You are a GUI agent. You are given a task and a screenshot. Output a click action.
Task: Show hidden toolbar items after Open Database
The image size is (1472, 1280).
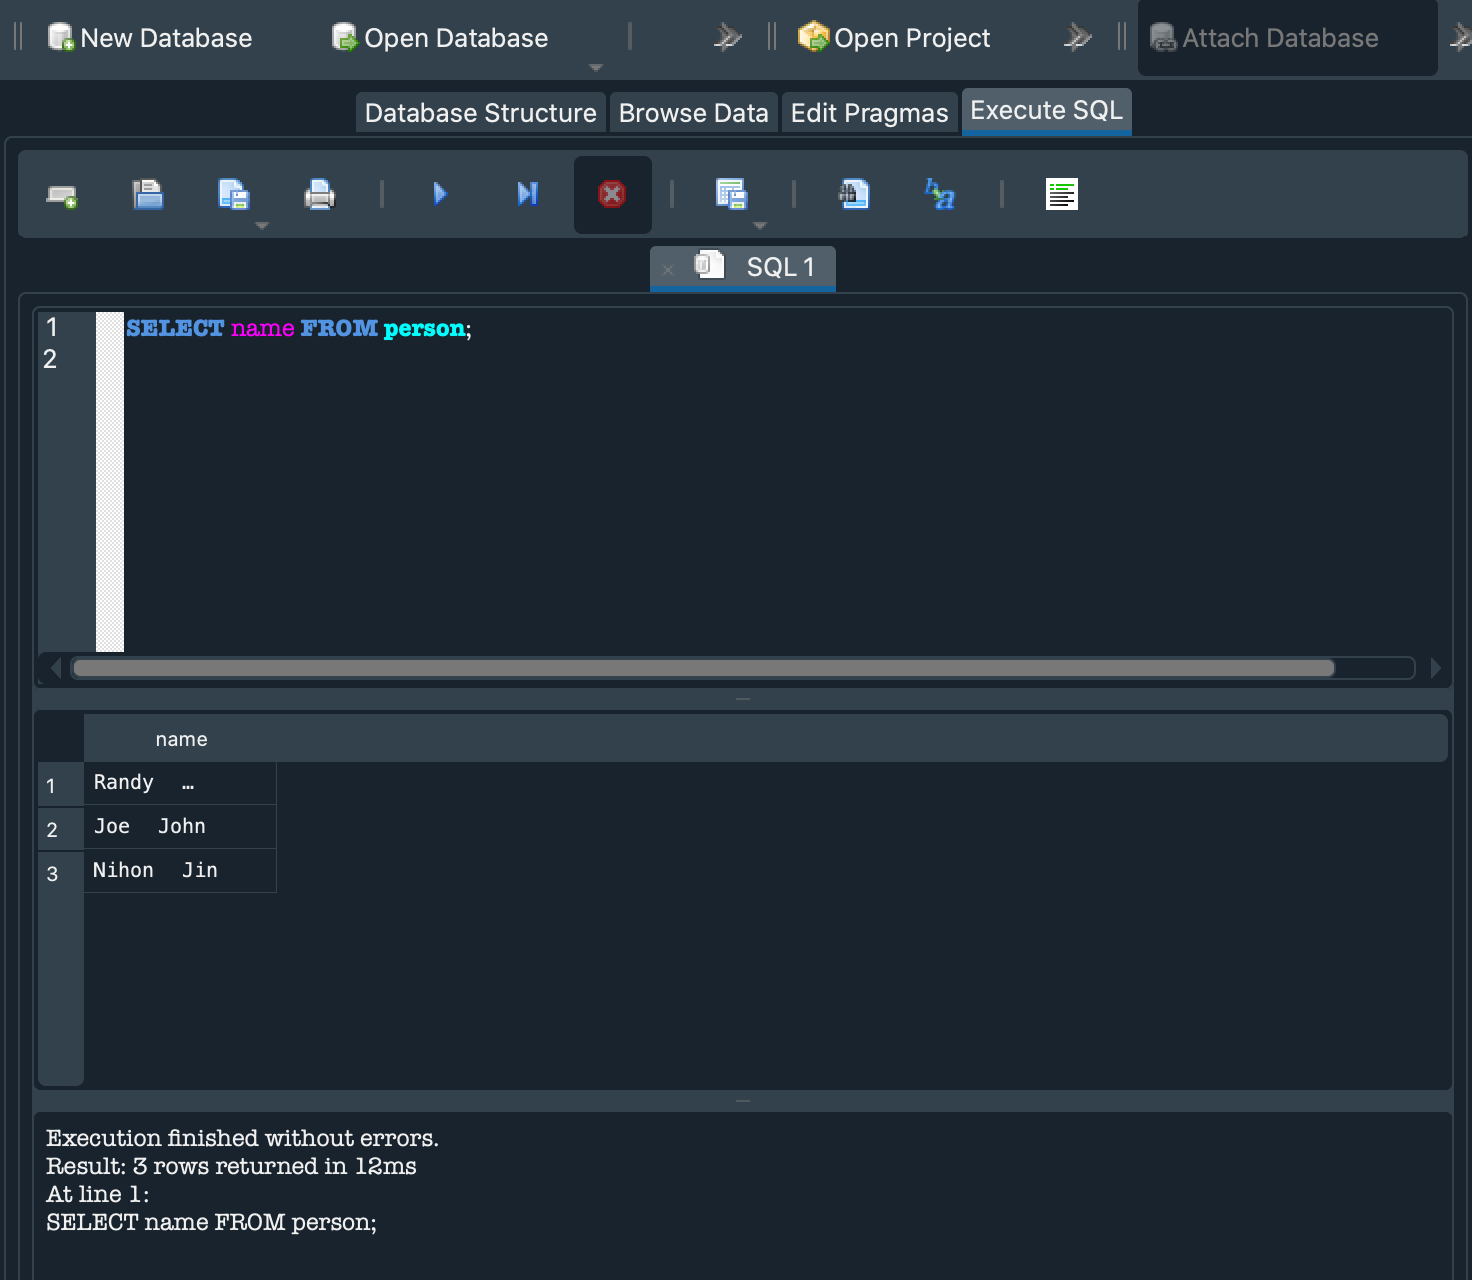(x=727, y=38)
